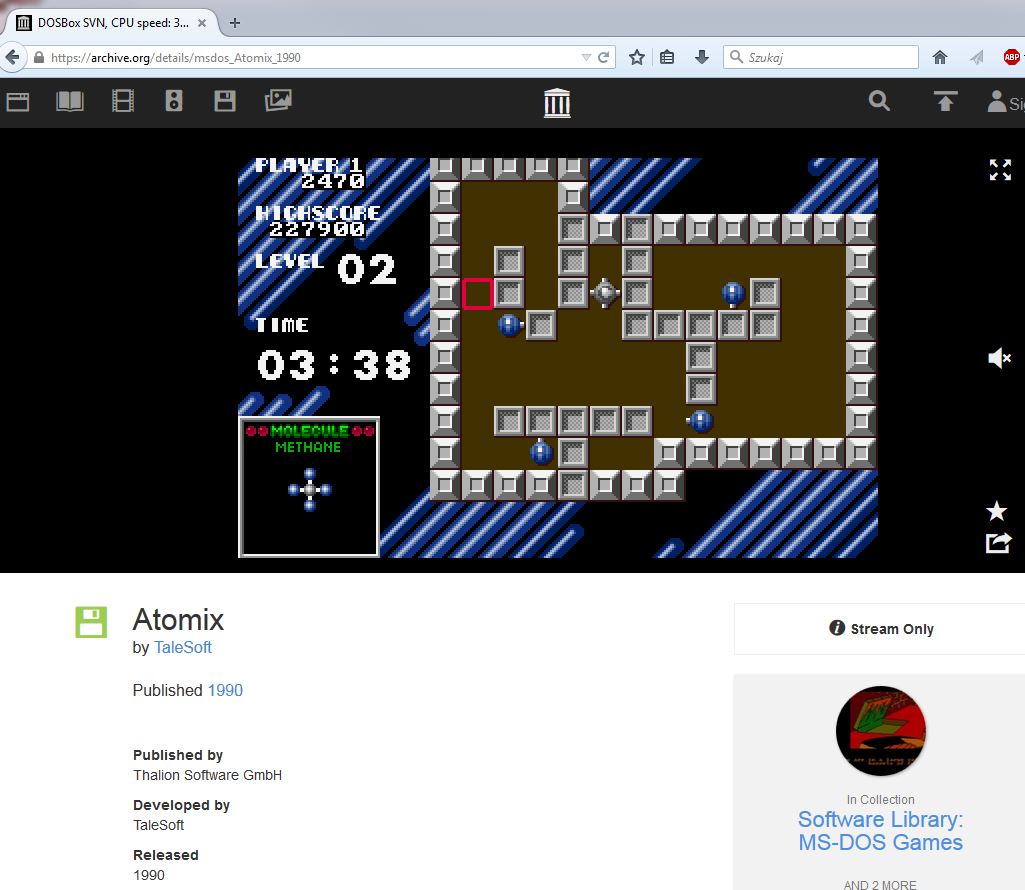This screenshot has height=890, width=1025.
Task: Open a new browser tab
Action: coord(235,23)
